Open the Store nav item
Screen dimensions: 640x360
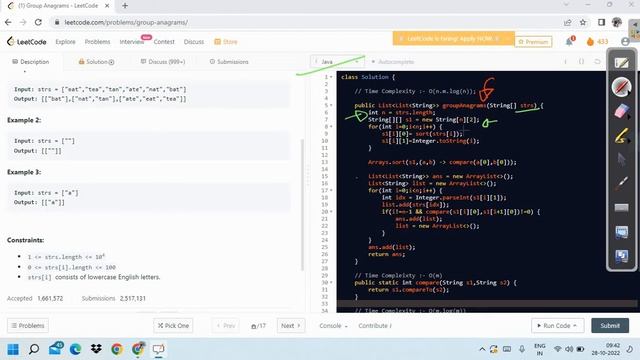[x=226, y=42]
